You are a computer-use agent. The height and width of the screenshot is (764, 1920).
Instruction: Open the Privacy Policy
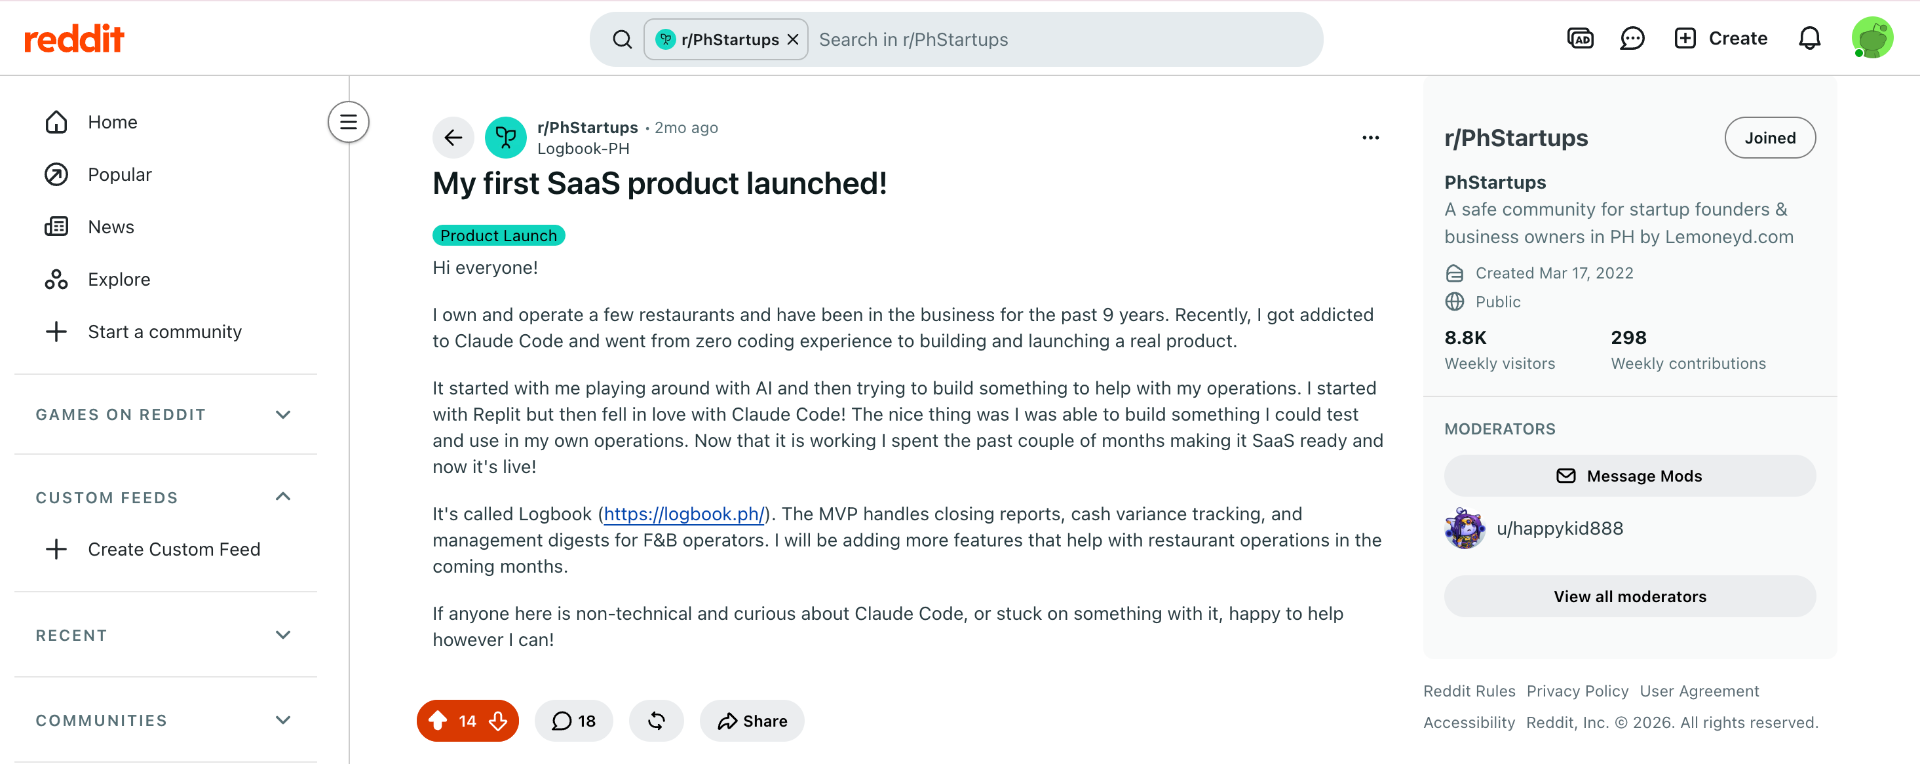[x=1578, y=691]
